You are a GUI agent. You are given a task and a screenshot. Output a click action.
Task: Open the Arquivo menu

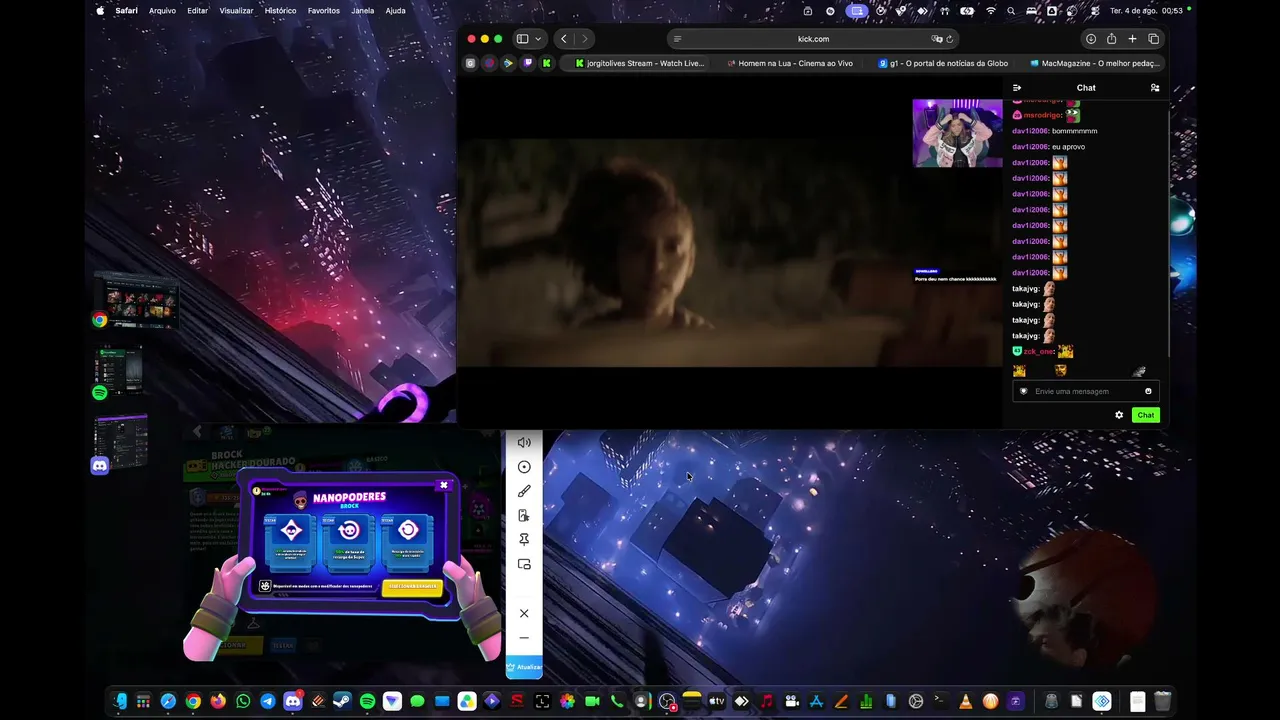pos(162,11)
